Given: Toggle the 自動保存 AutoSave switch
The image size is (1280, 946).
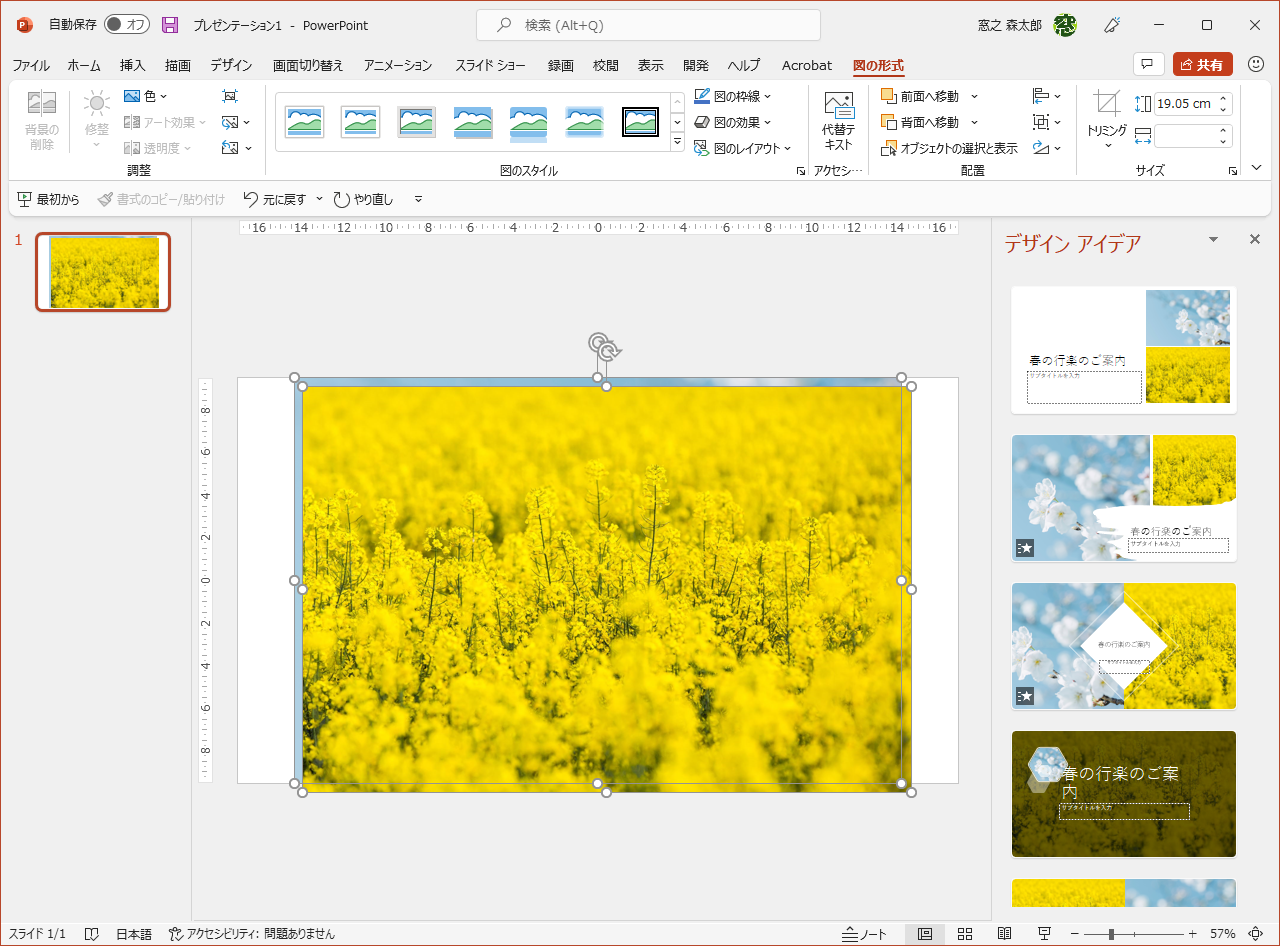Looking at the screenshot, I should click(127, 25).
